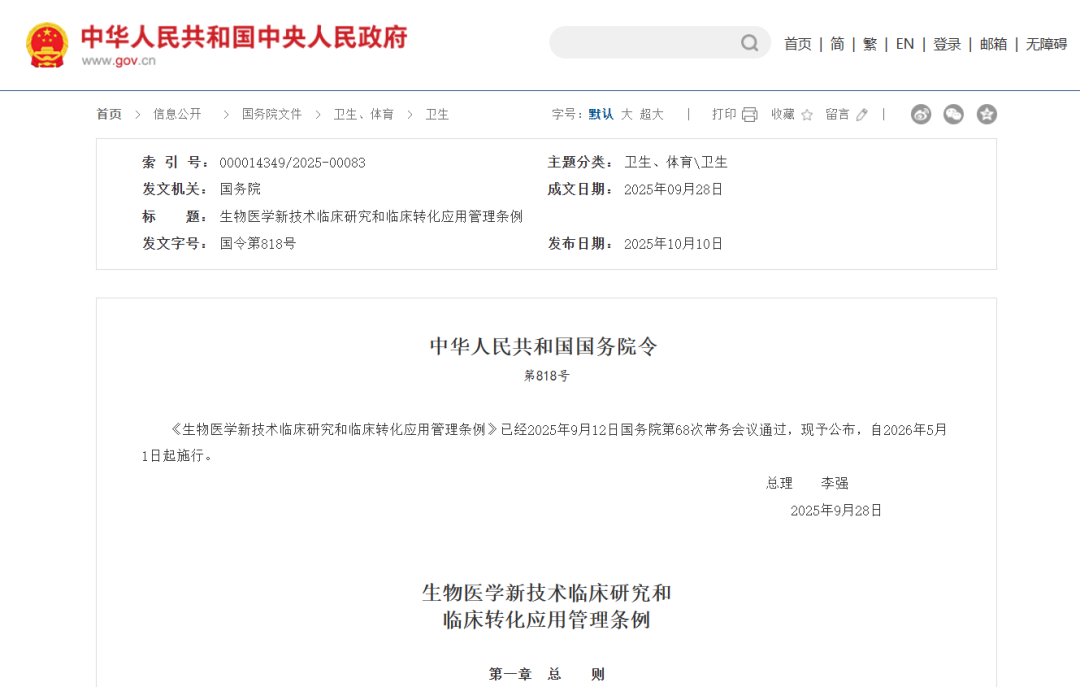Share the page via the WeChat icon
This screenshot has height=687, width=1080.
(953, 114)
